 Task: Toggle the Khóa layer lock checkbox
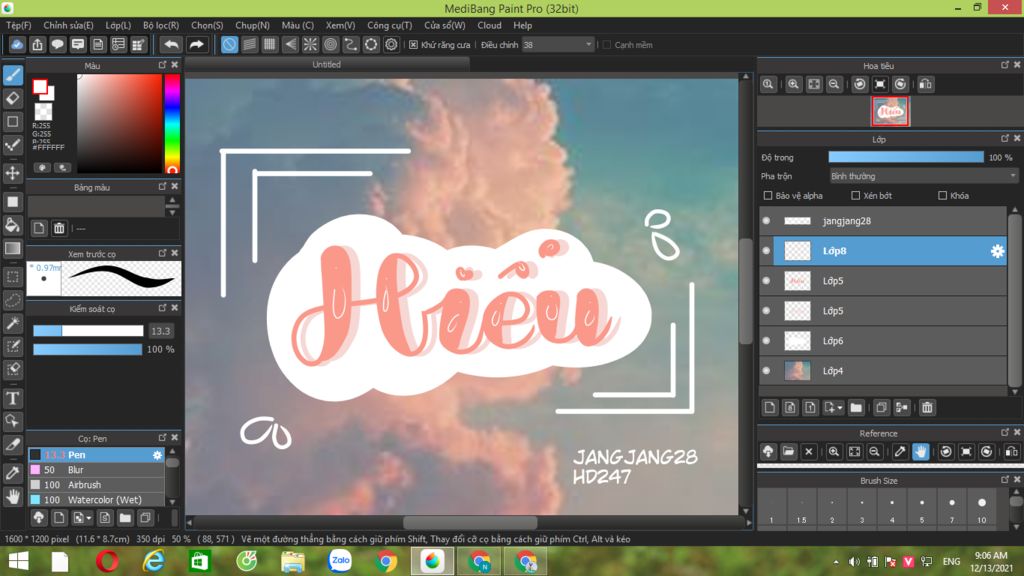tap(942, 195)
